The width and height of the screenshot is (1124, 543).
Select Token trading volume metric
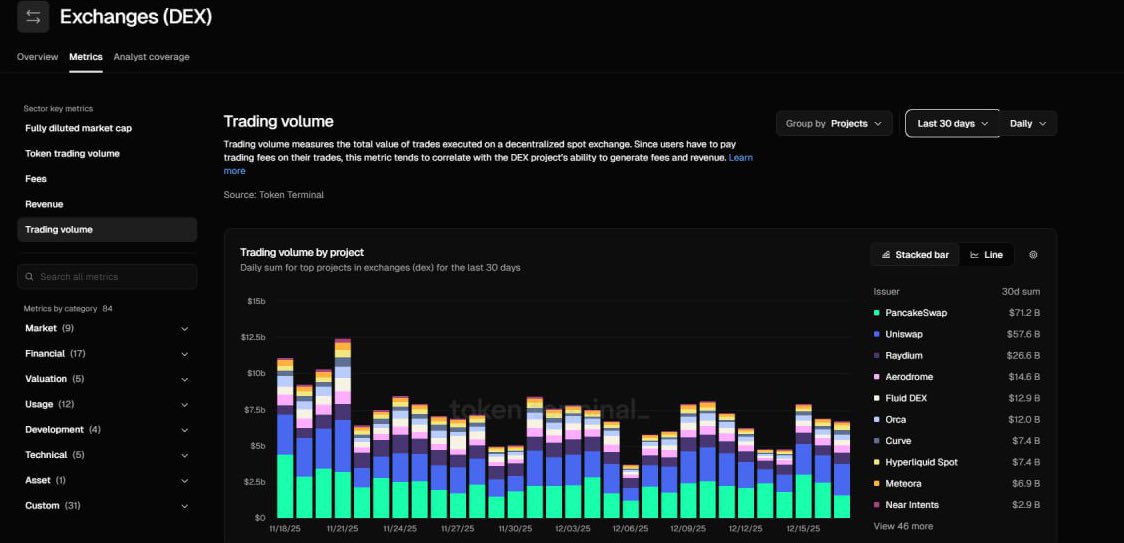pyautogui.click(x=72, y=154)
